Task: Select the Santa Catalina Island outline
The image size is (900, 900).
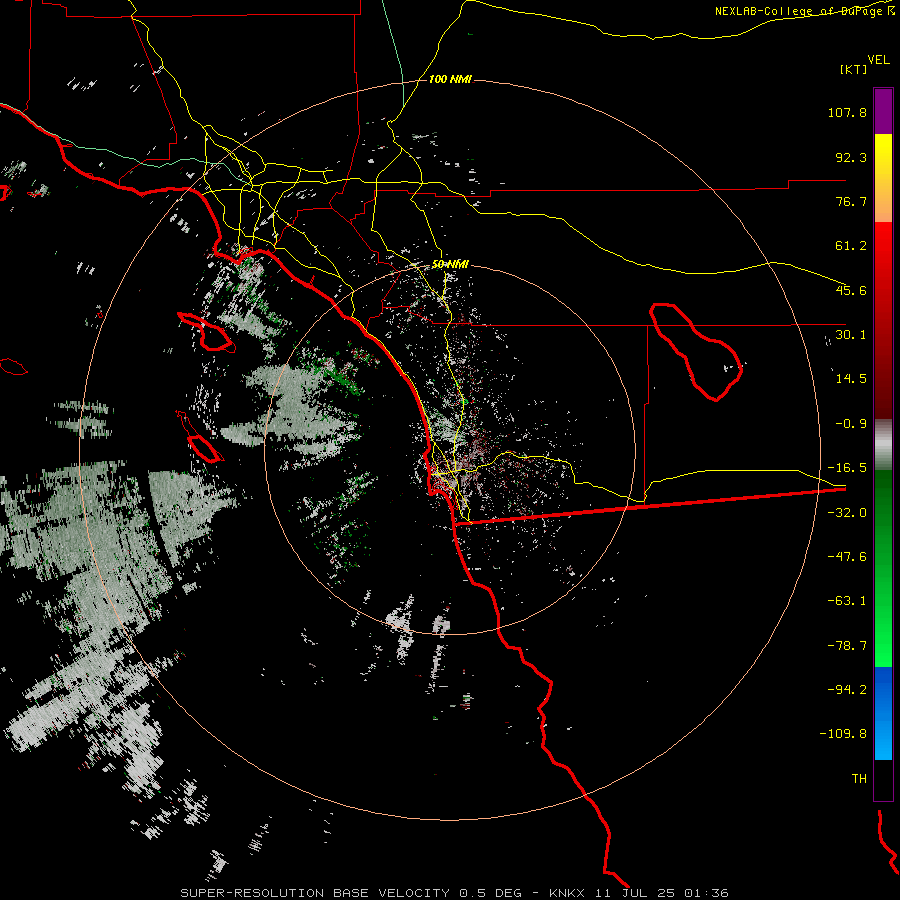Action: coord(206,332)
